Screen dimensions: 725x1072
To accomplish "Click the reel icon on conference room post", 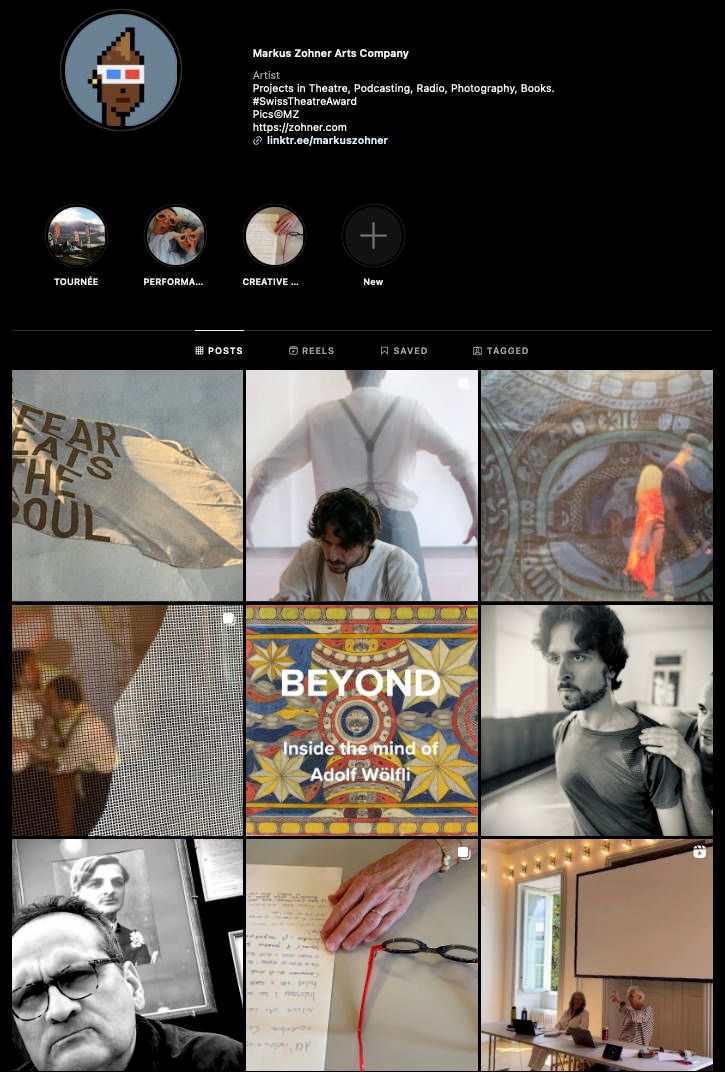I will [x=699, y=852].
